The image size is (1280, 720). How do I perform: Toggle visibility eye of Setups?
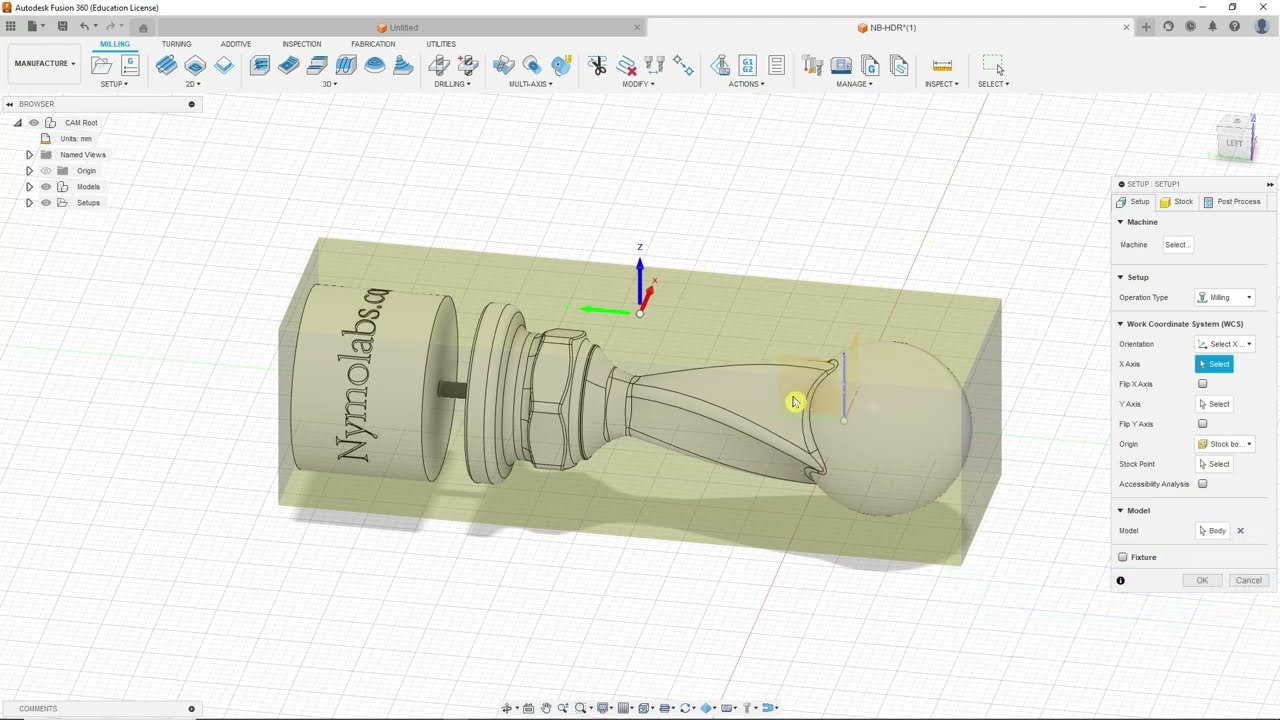click(x=45, y=203)
